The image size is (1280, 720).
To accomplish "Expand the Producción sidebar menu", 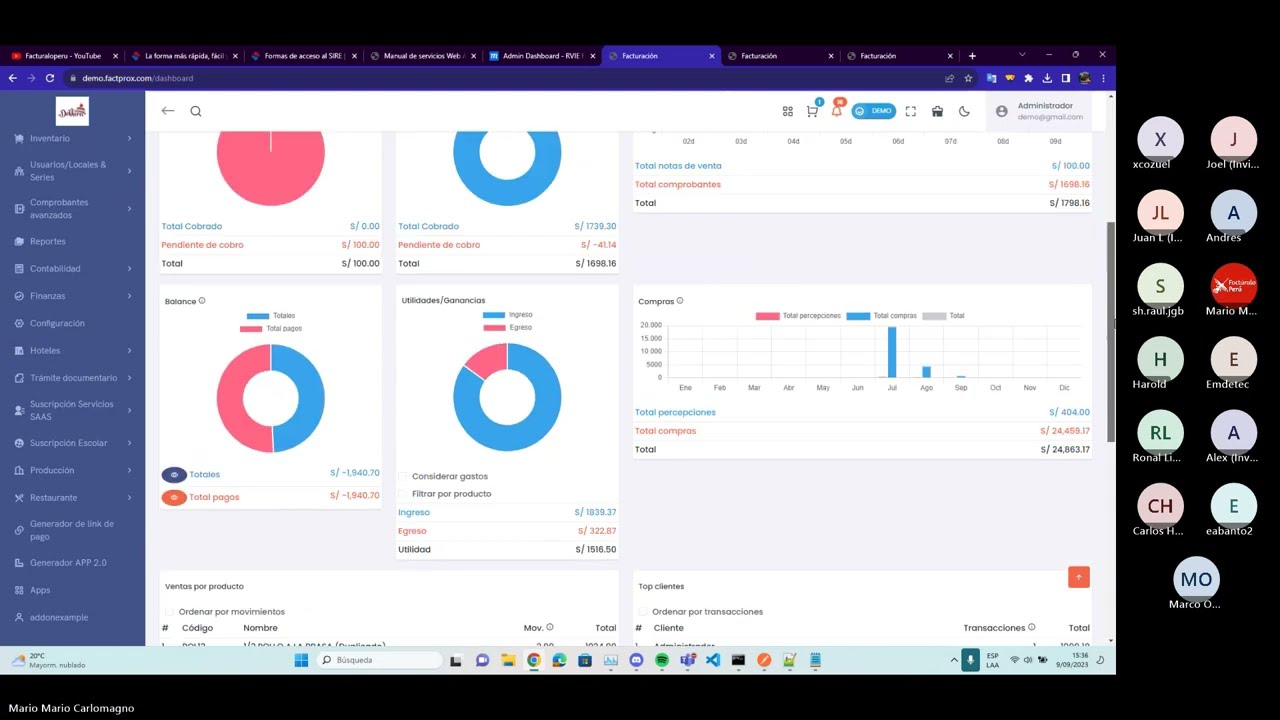I will [72, 470].
